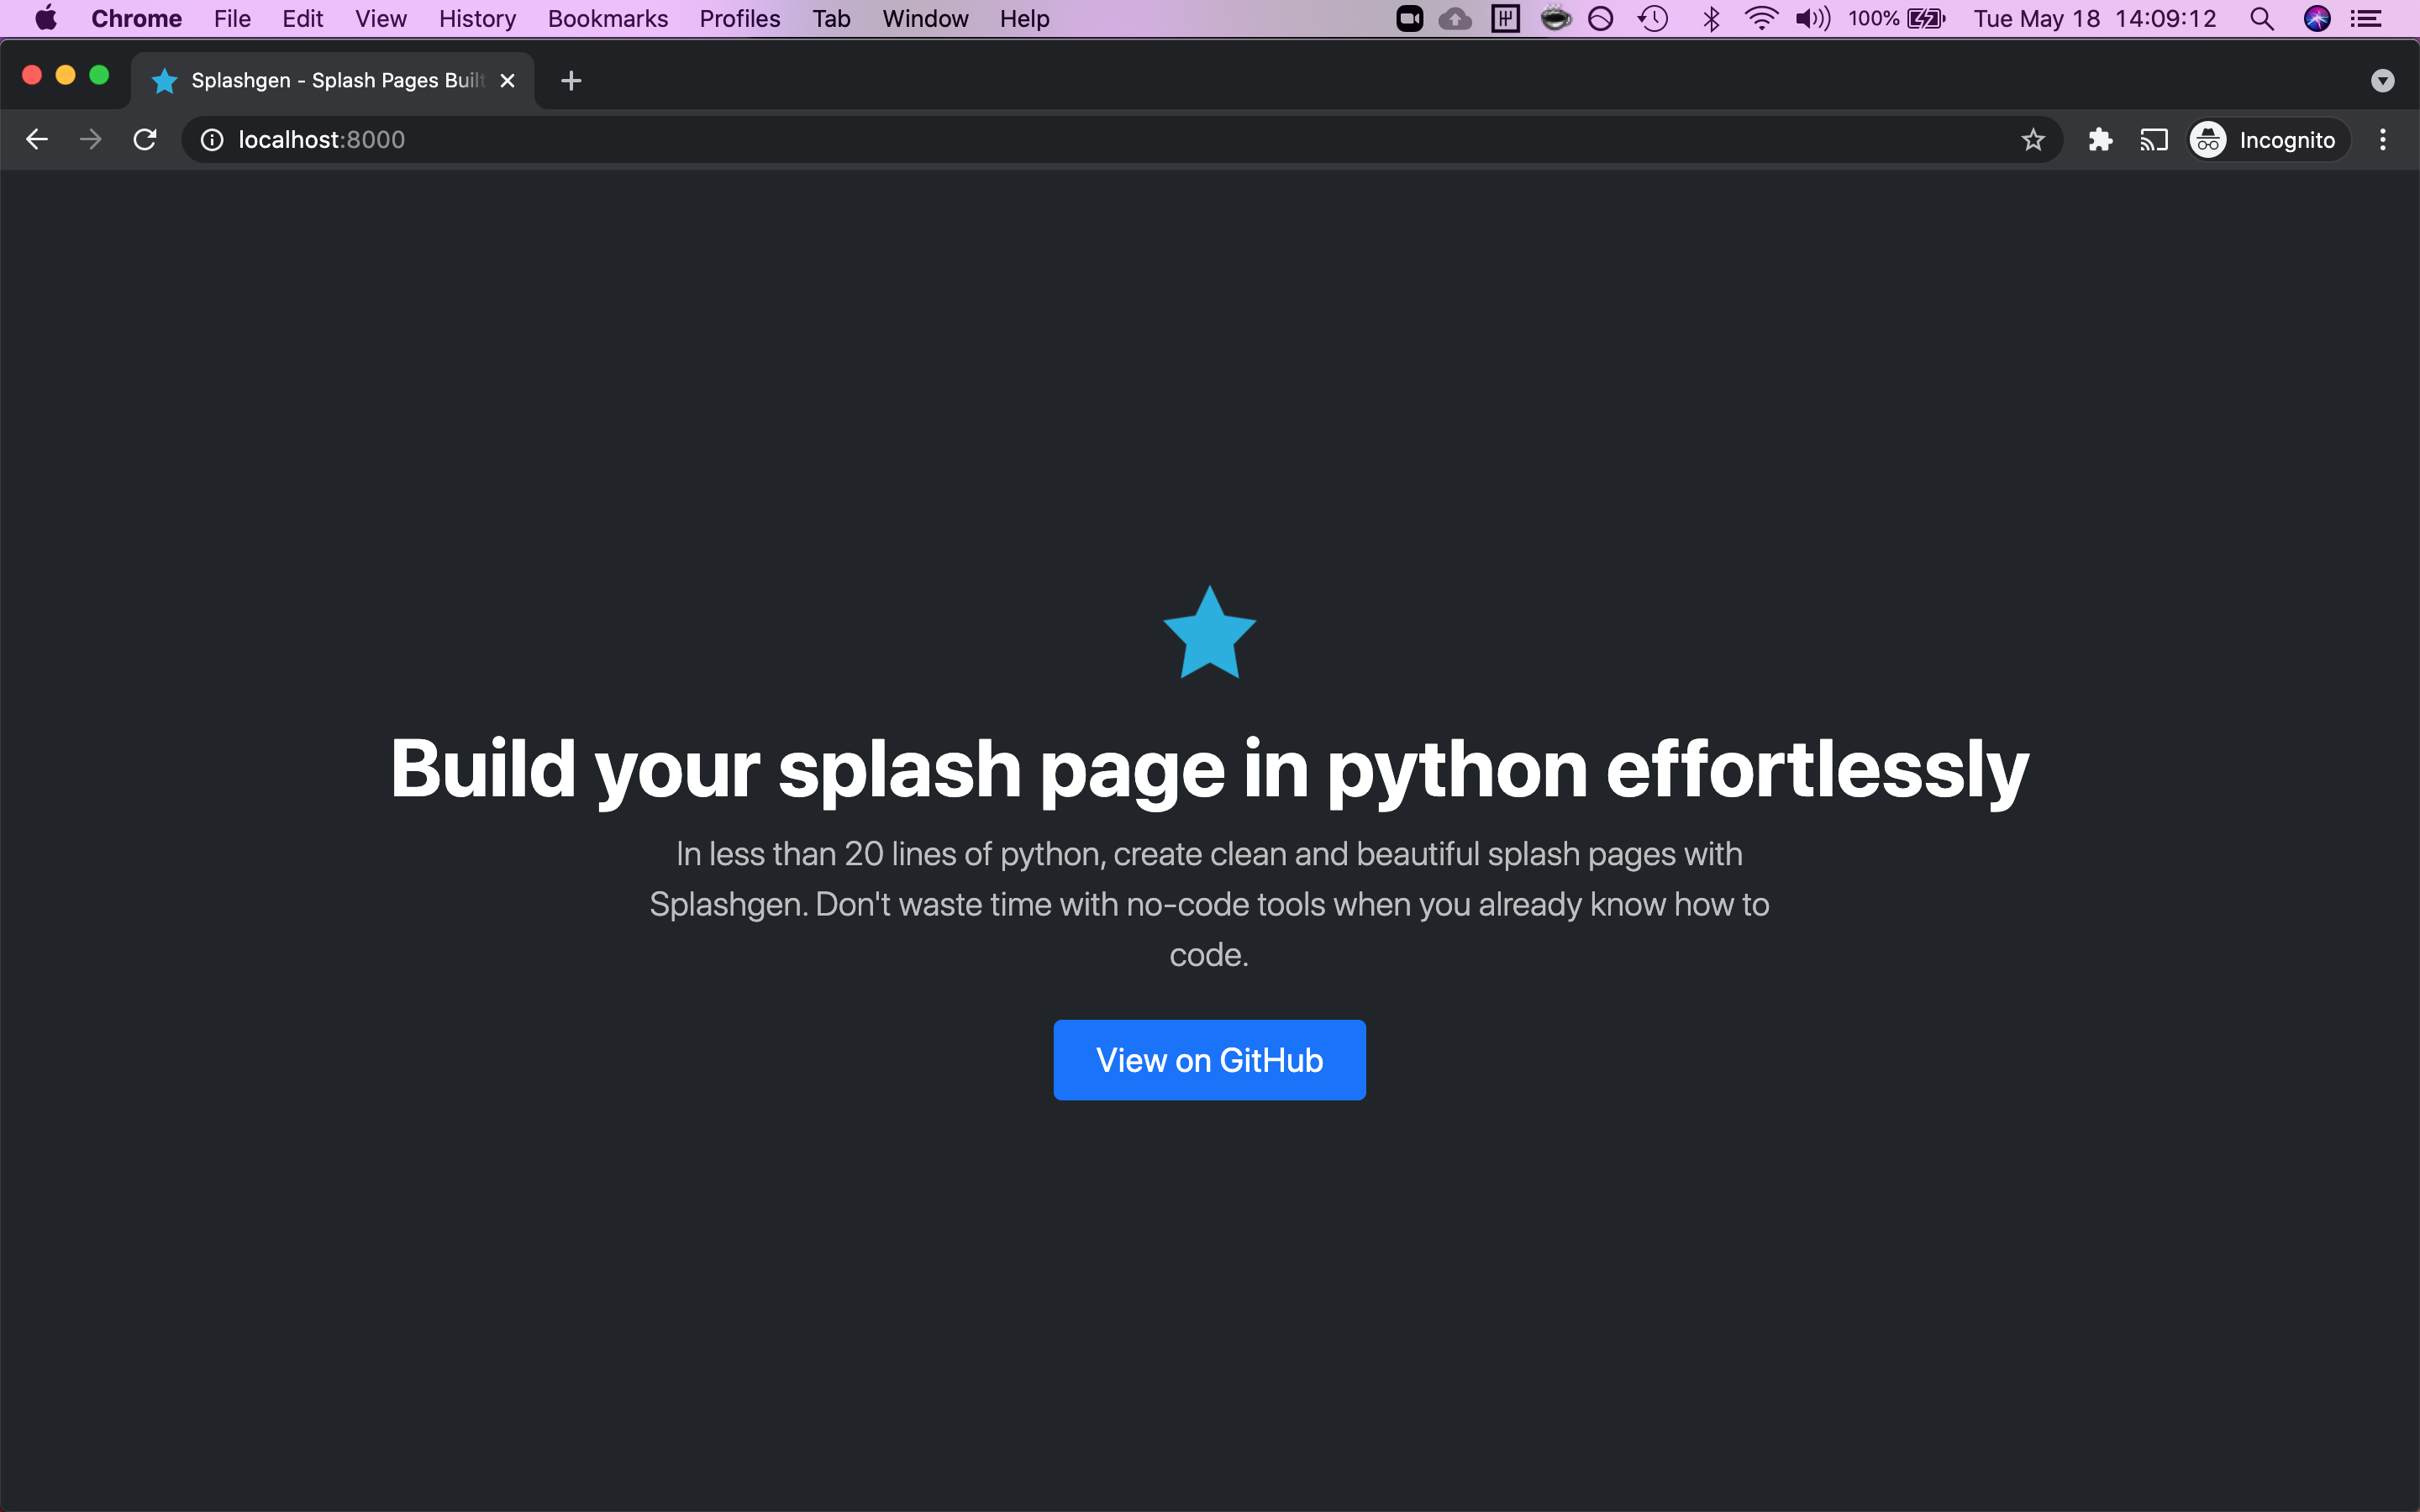Click the reload/refresh page icon
This screenshot has height=1512, width=2420.
point(146,139)
